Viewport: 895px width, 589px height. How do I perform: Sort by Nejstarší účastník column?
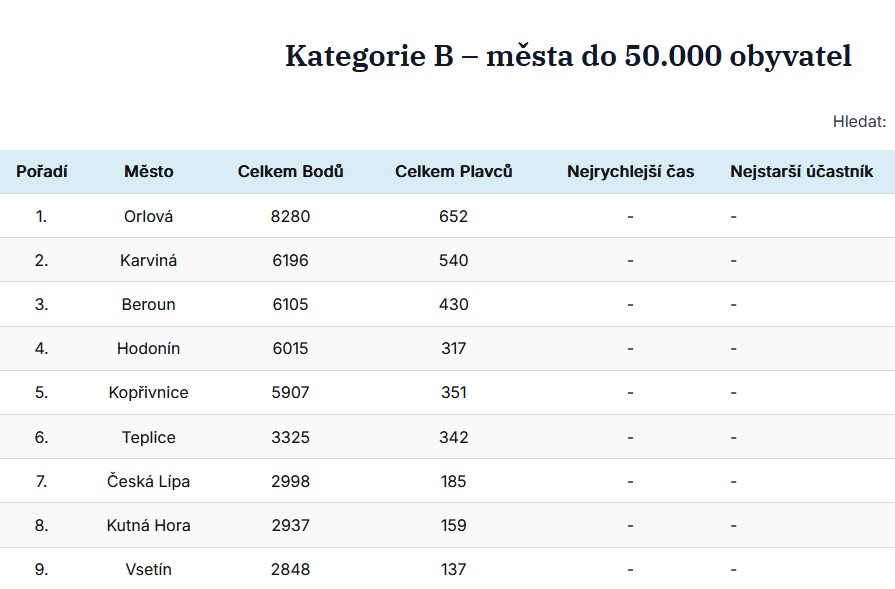pos(801,172)
